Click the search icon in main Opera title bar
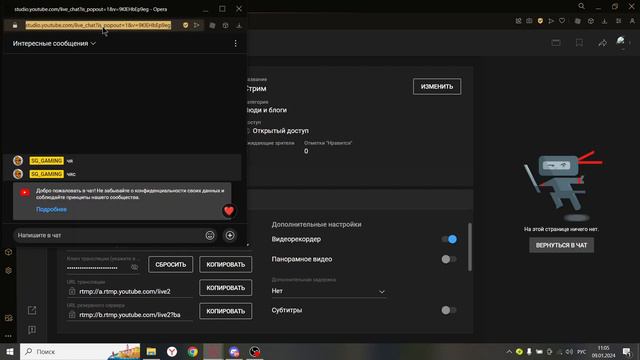The width and height of the screenshot is (640, 360). click(581, 6)
